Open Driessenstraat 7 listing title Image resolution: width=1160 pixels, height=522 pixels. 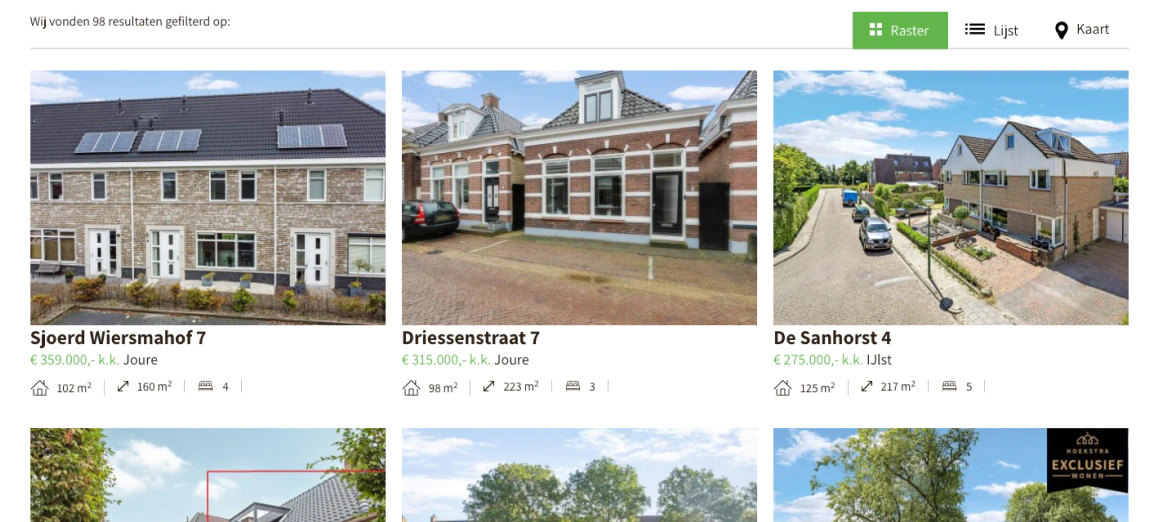471,338
